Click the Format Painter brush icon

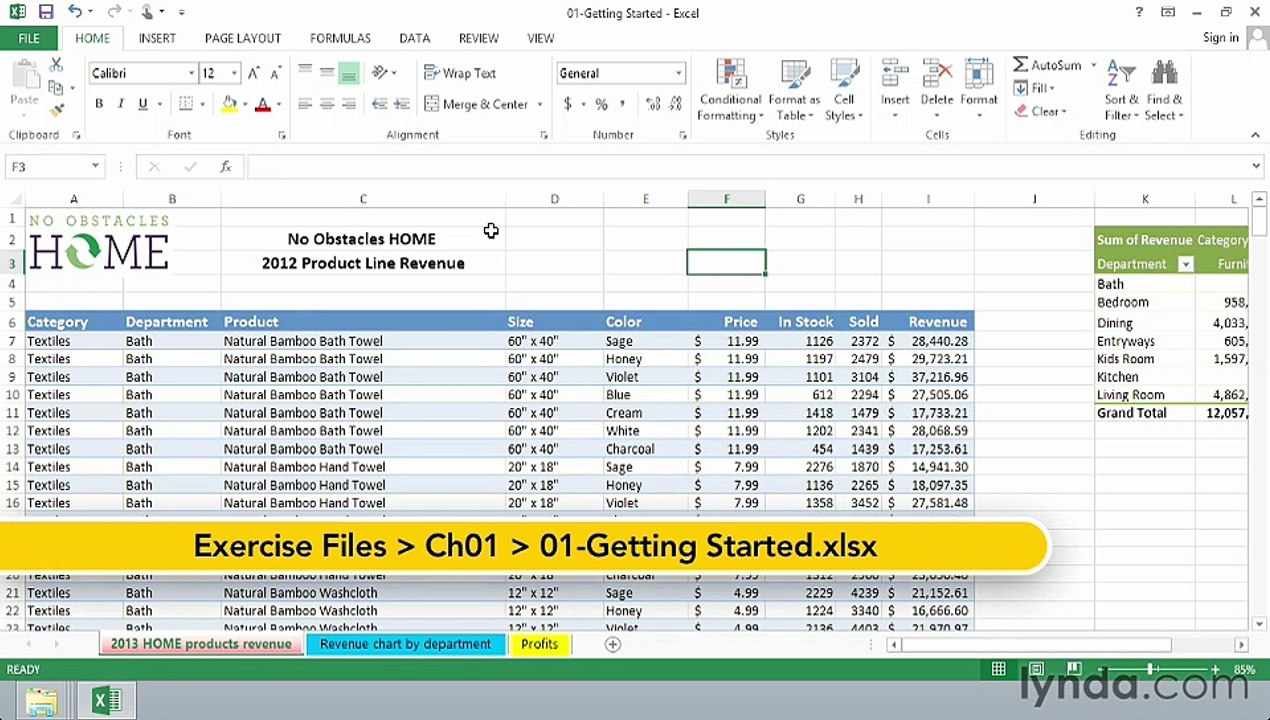pyautogui.click(x=56, y=110)
